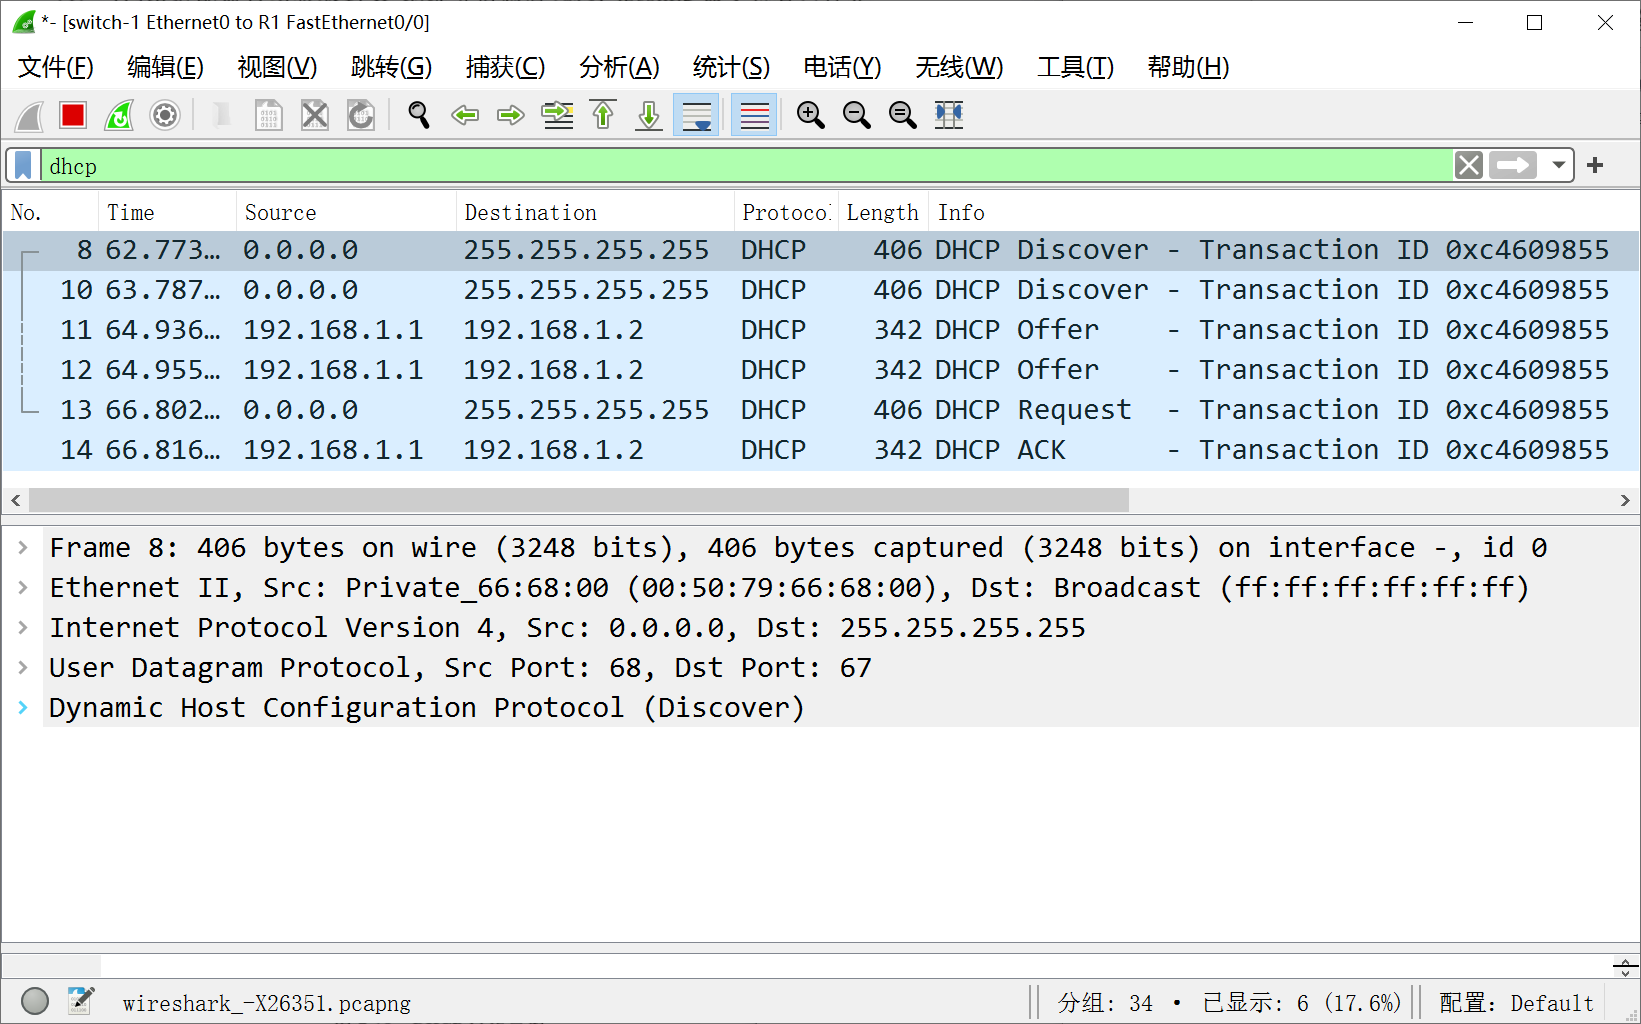Screen dimensions: 1641x1024
Task: Select packet 13 DHCP Request row
Action: (x=820, y=410)
